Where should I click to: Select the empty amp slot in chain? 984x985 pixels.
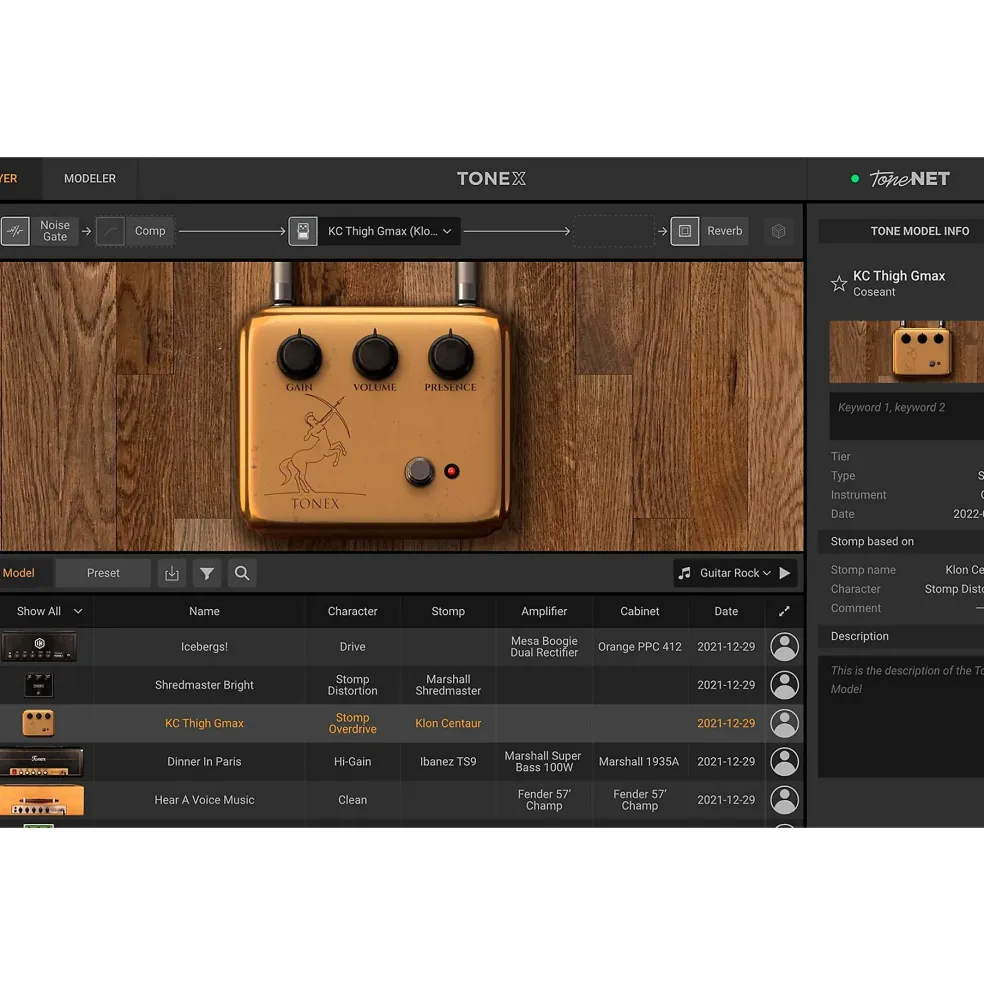(614, 231)
